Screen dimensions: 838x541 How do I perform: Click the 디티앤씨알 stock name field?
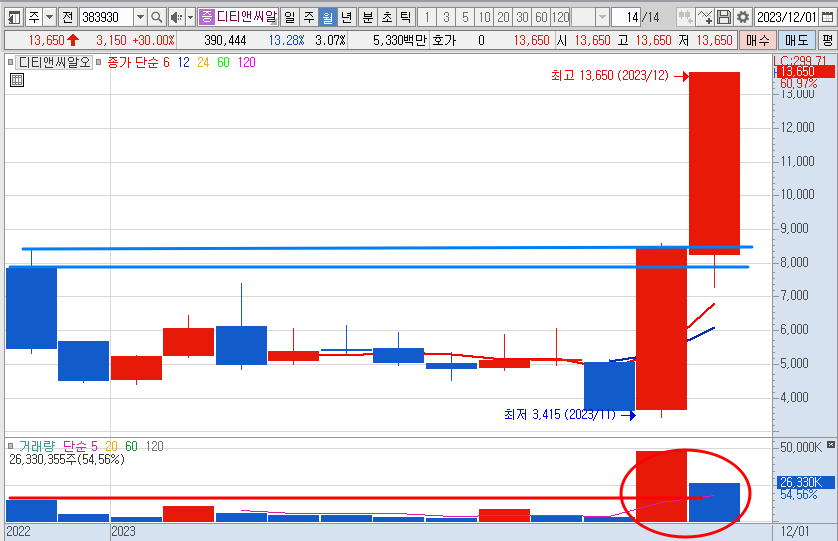(x=246, y=17)
